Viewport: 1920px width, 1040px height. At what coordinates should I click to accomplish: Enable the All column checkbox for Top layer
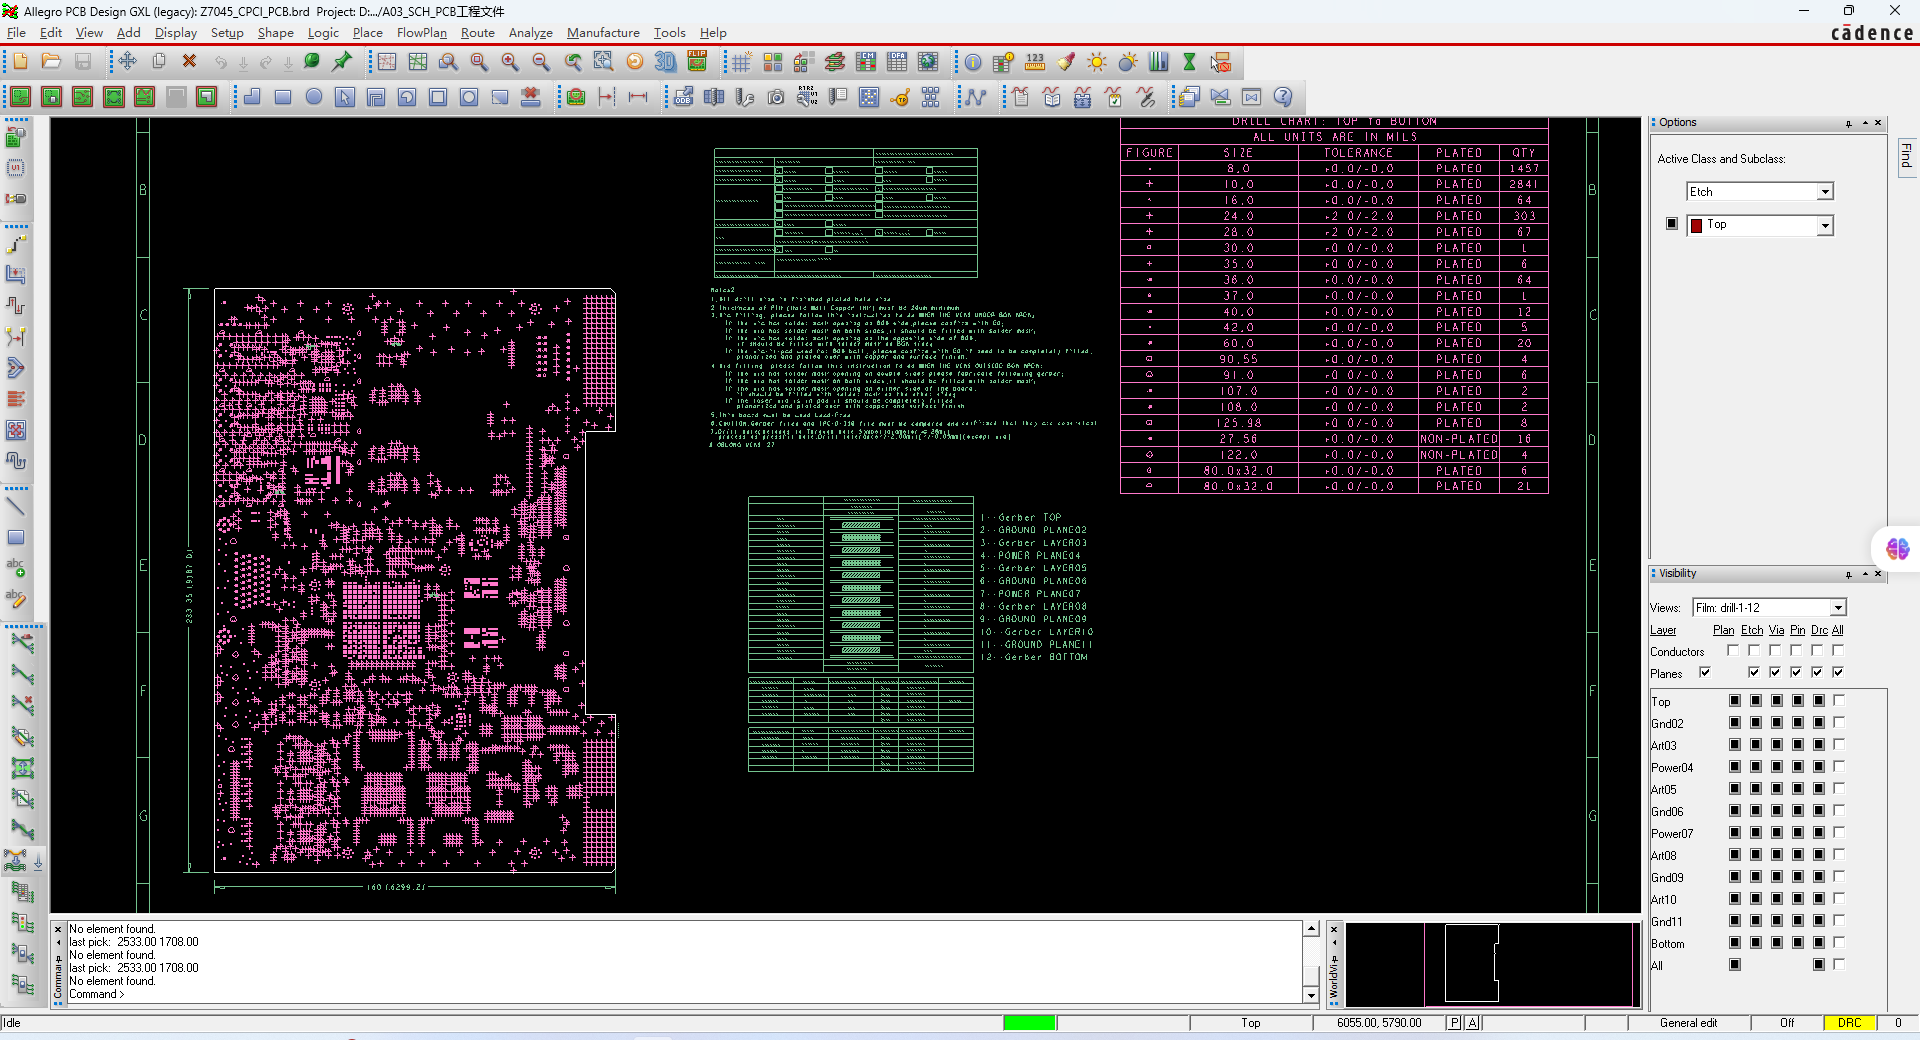click(1839, 700)
